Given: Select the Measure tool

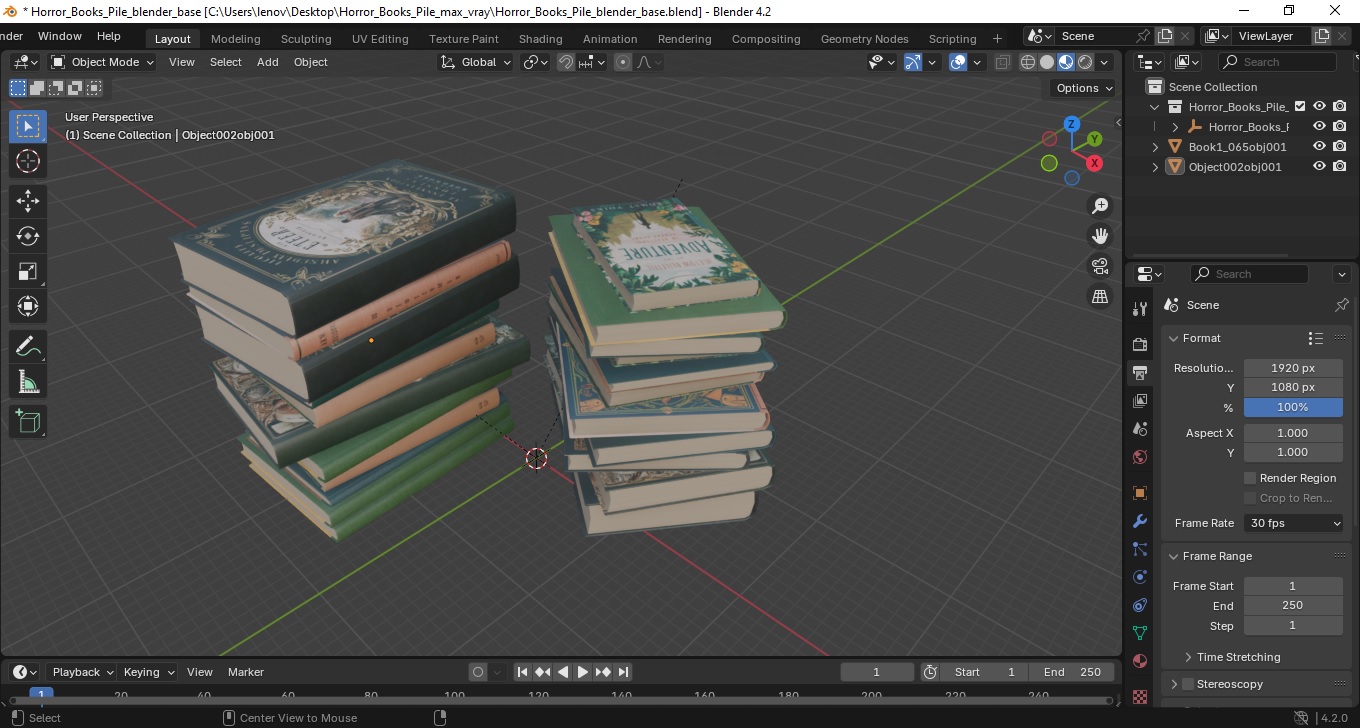Looking at the screenshot, I should click(28, 382).
